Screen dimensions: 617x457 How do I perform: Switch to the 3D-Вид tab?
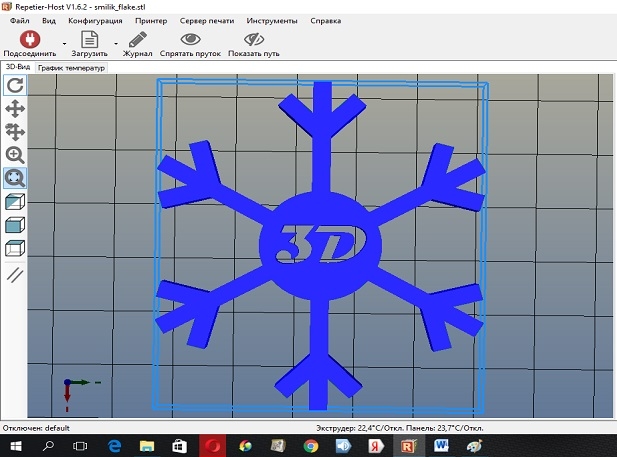point(18,67)
